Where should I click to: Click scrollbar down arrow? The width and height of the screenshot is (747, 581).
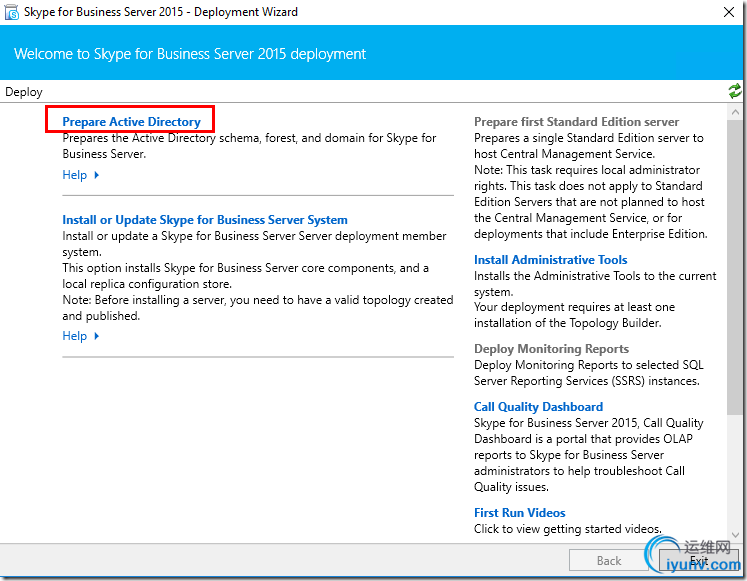click(x=735, y=534)
